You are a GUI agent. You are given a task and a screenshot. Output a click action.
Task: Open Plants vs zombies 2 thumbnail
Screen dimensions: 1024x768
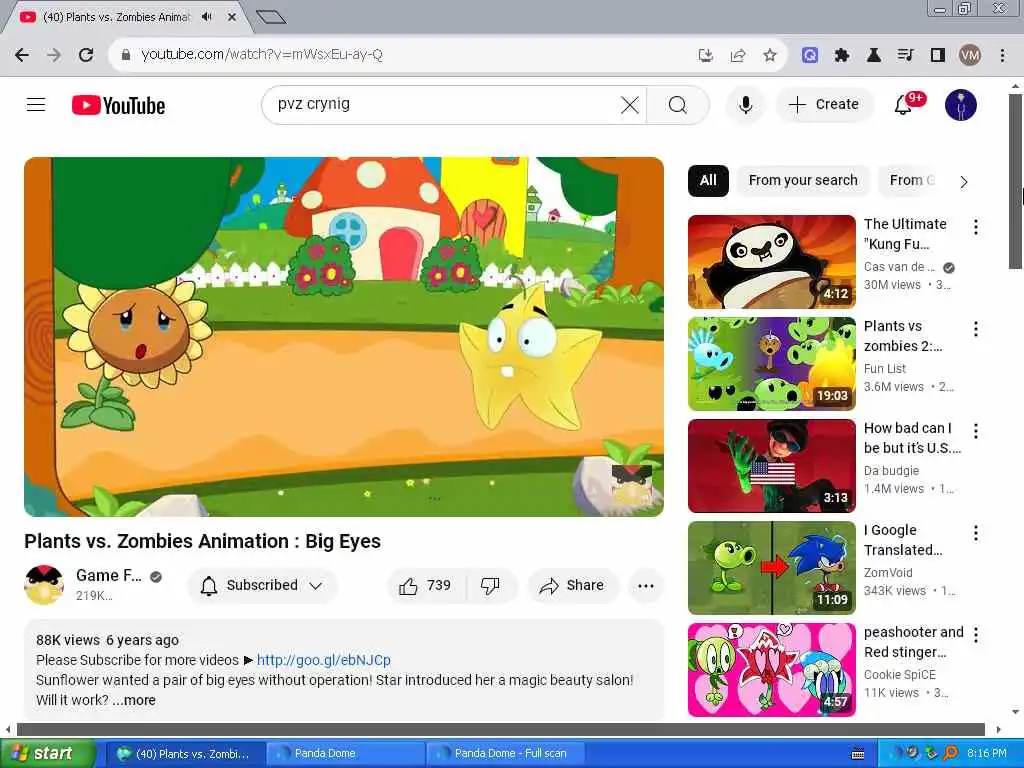coord(771,364)
